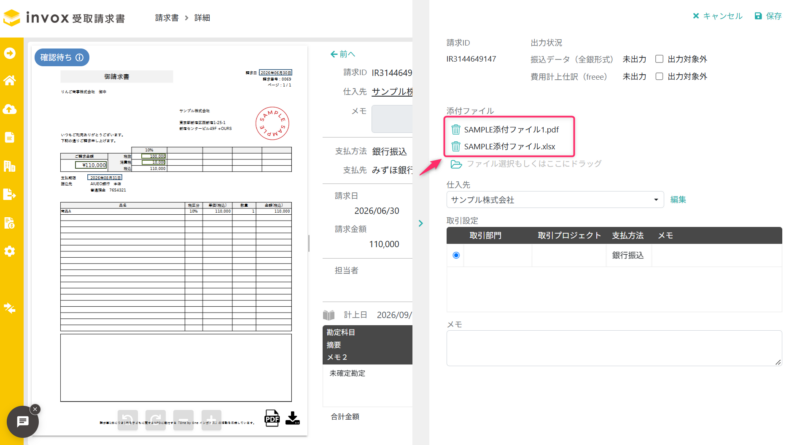The height and width of the screenshot is (445, 800).
Task: Open the PDF file icon
Action: pos(272,418)
